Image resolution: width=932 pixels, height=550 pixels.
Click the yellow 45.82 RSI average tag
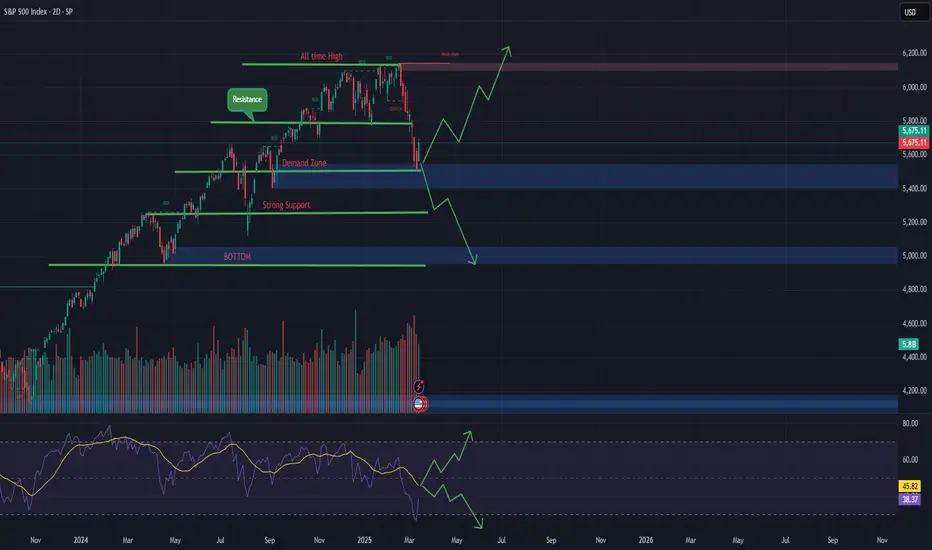(910, 486)
